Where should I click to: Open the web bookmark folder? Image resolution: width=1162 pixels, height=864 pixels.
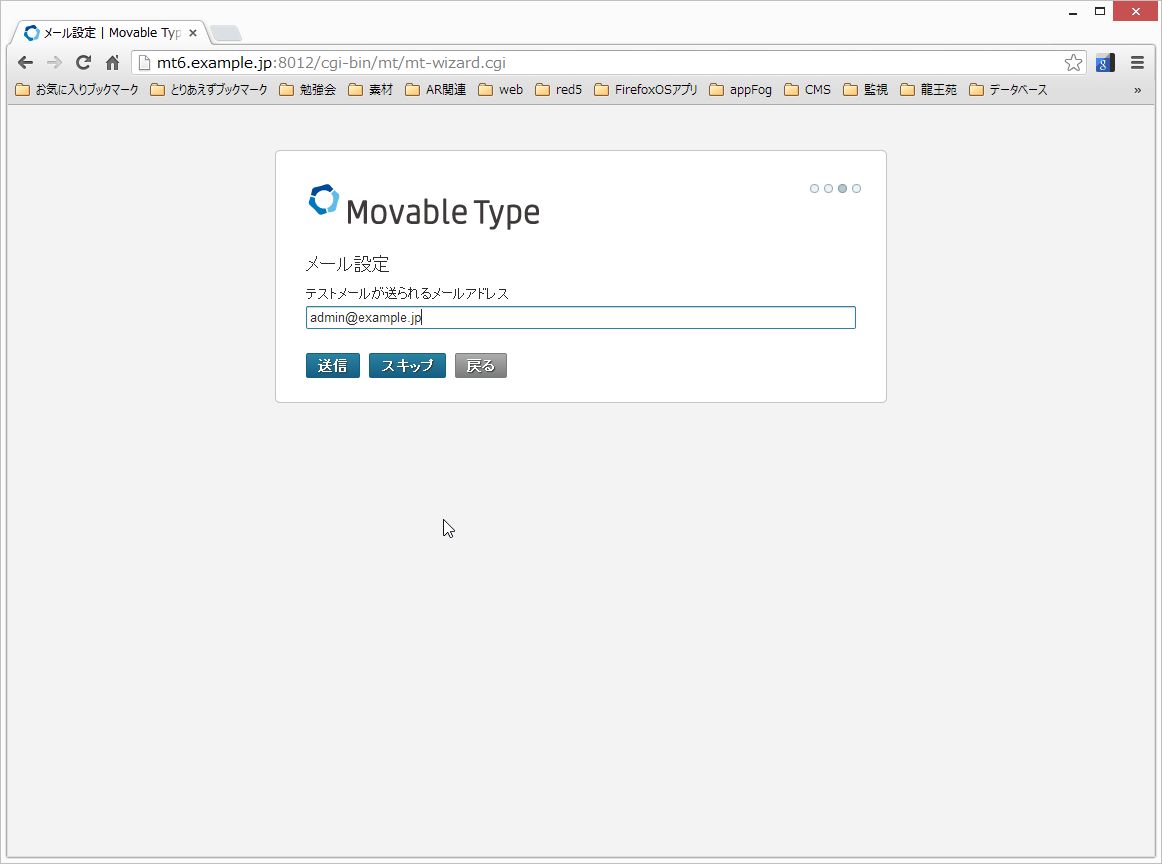click(x=501, y=90)
